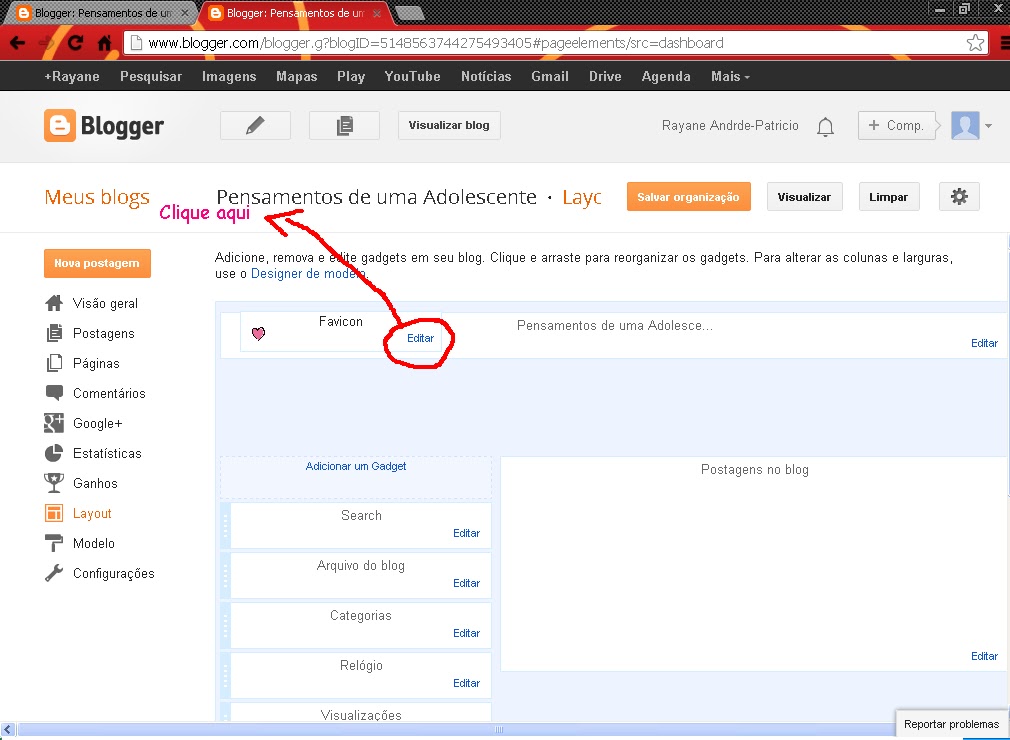Screen dimensions: 1010x740
Task: Click the Nova postagem button
Action: tap(97, 263)
